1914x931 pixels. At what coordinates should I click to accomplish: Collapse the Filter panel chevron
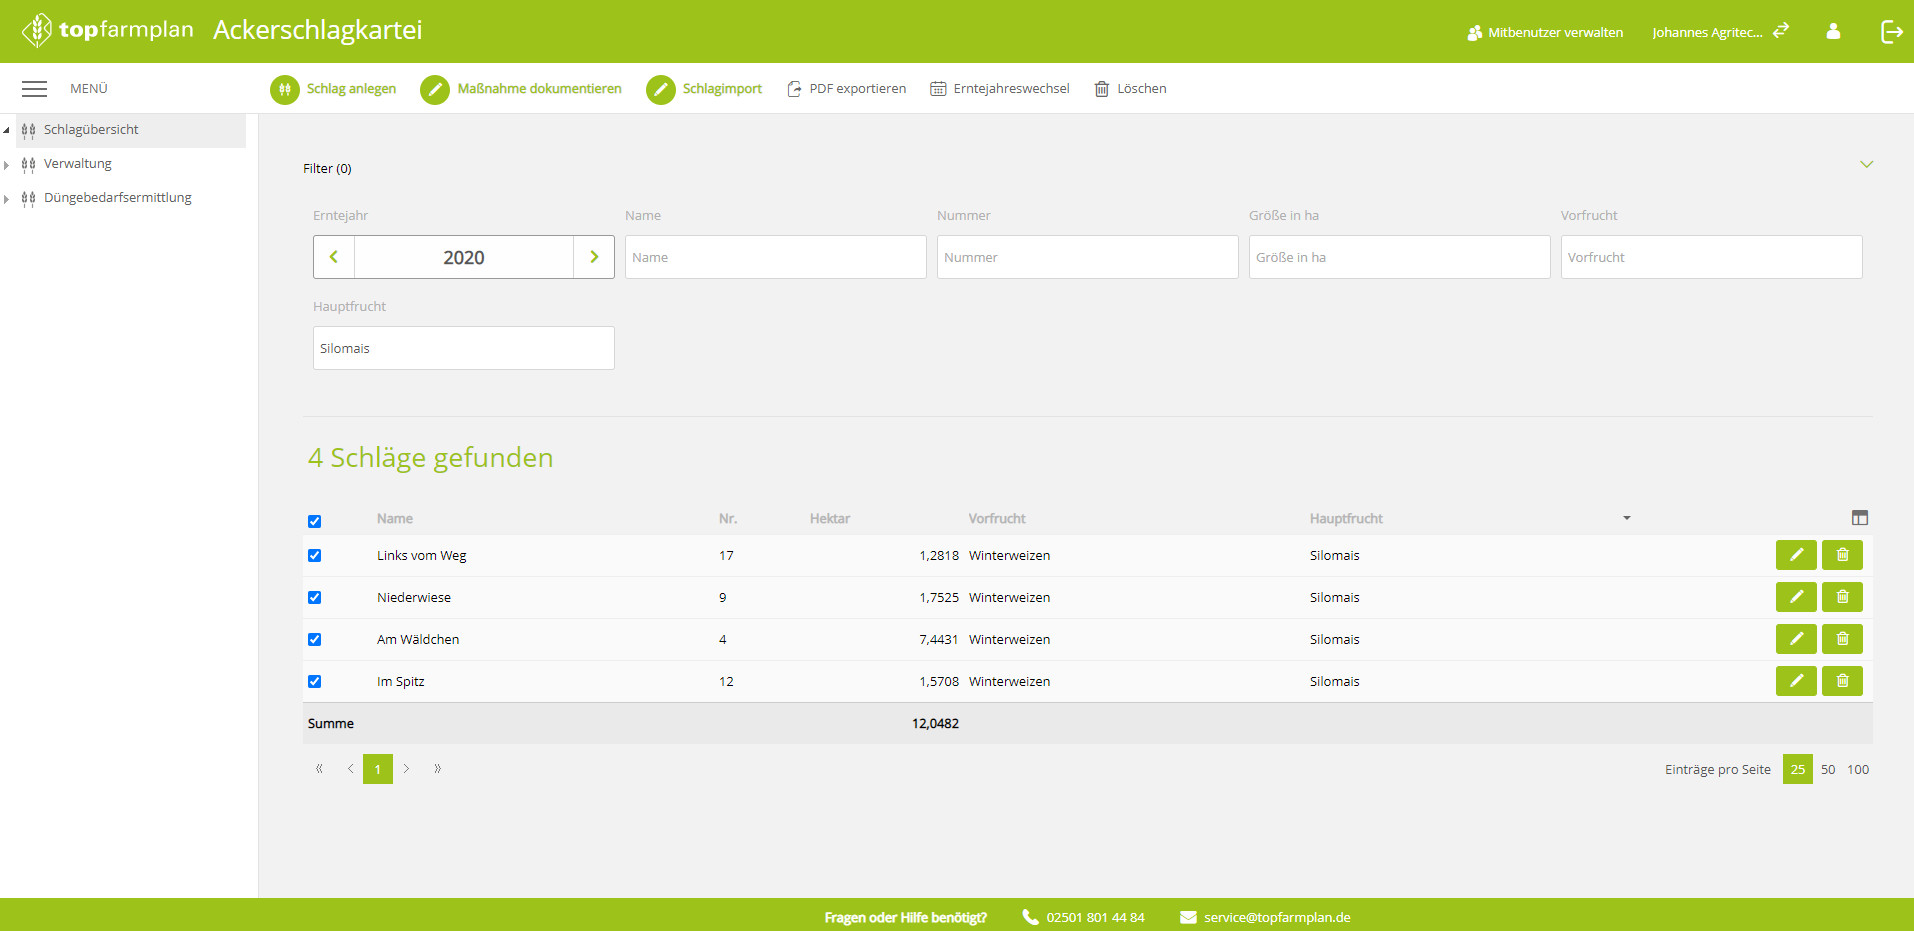click(x=1866, y=165)
